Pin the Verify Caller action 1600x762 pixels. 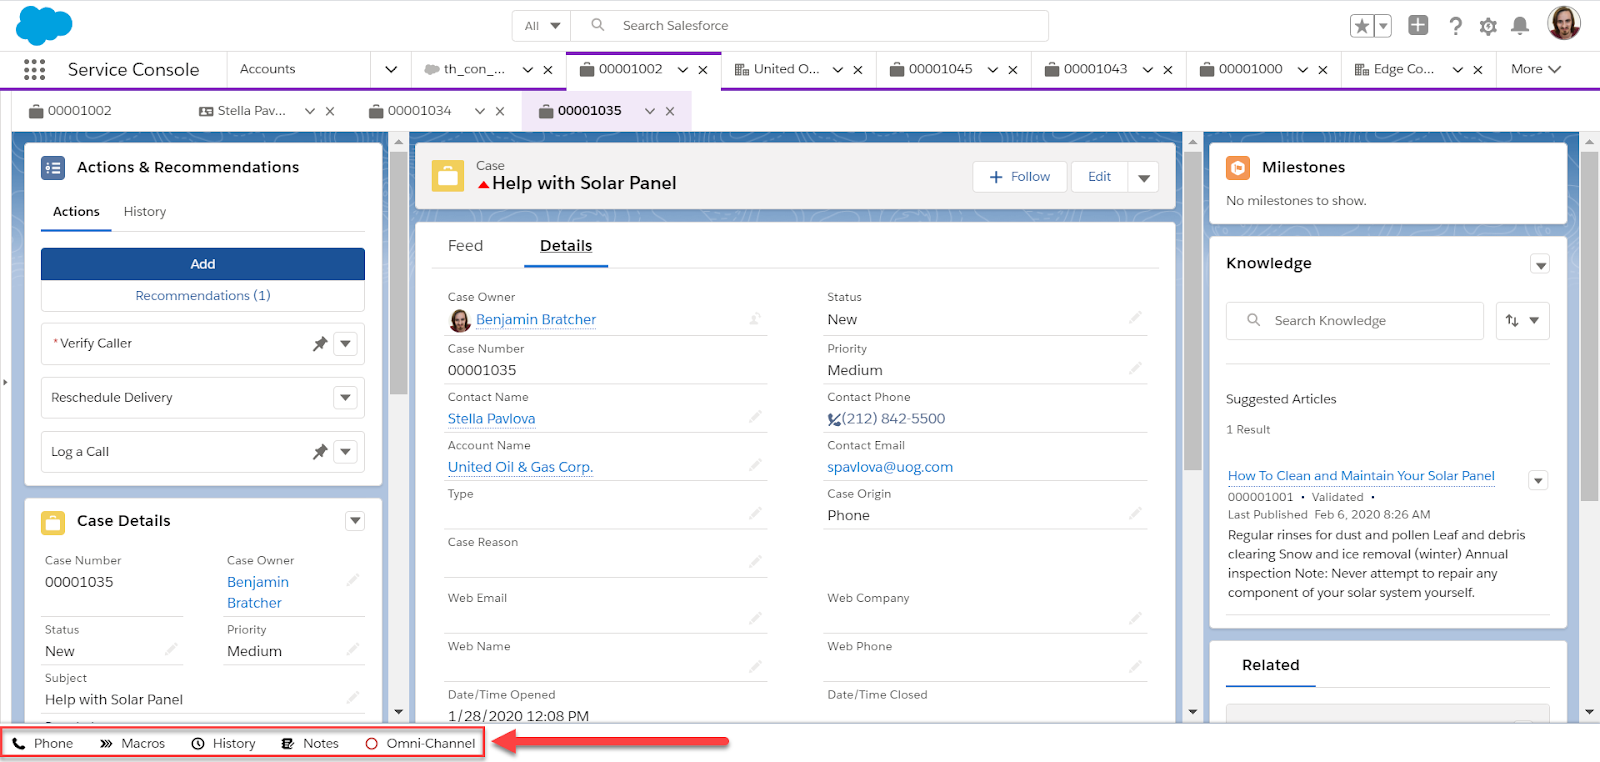pyautogui.click(x=320, y=344)
